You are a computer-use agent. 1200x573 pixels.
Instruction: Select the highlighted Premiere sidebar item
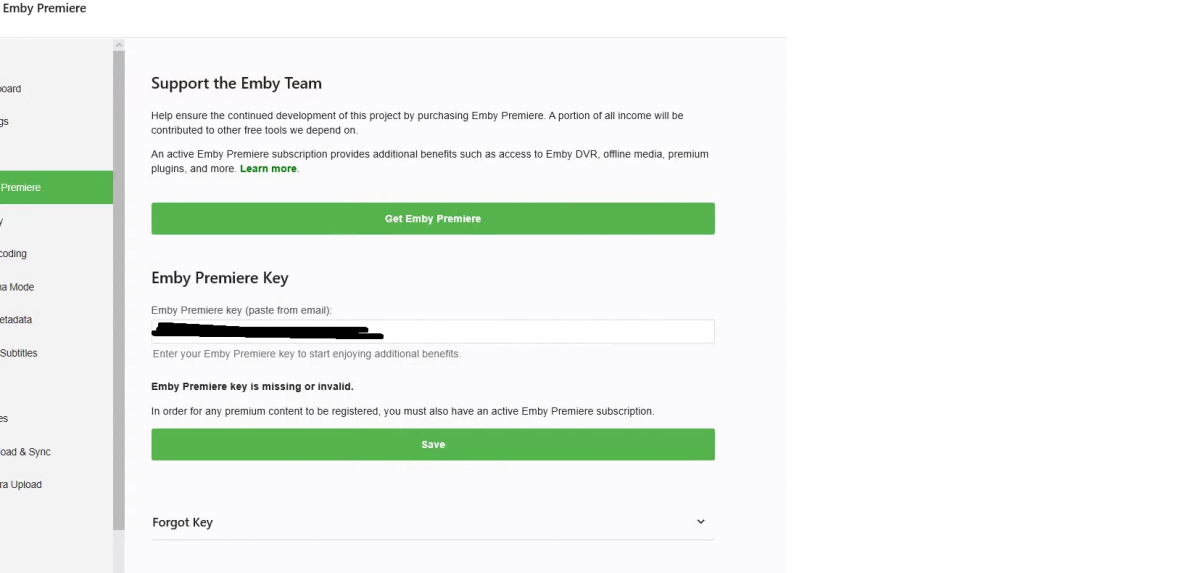pyautogui.click(x=40, y=188)
